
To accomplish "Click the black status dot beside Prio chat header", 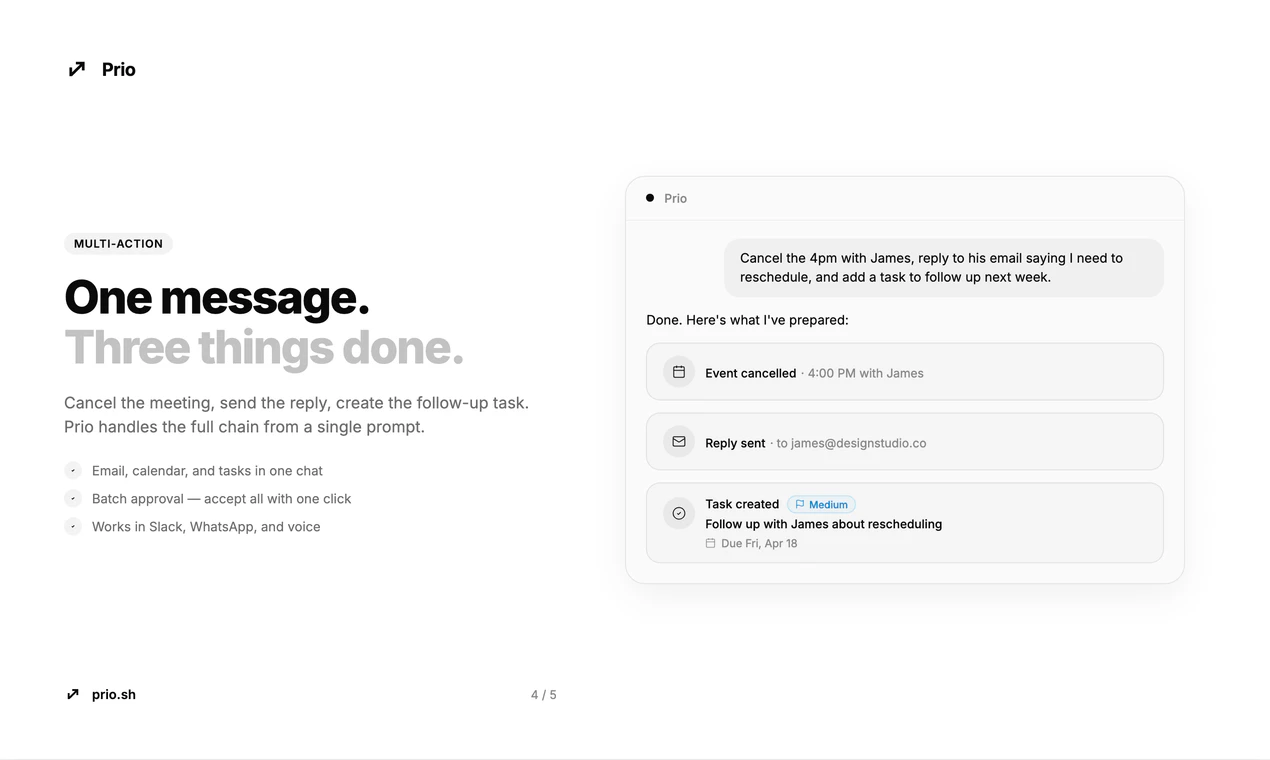I will point(651,198).
